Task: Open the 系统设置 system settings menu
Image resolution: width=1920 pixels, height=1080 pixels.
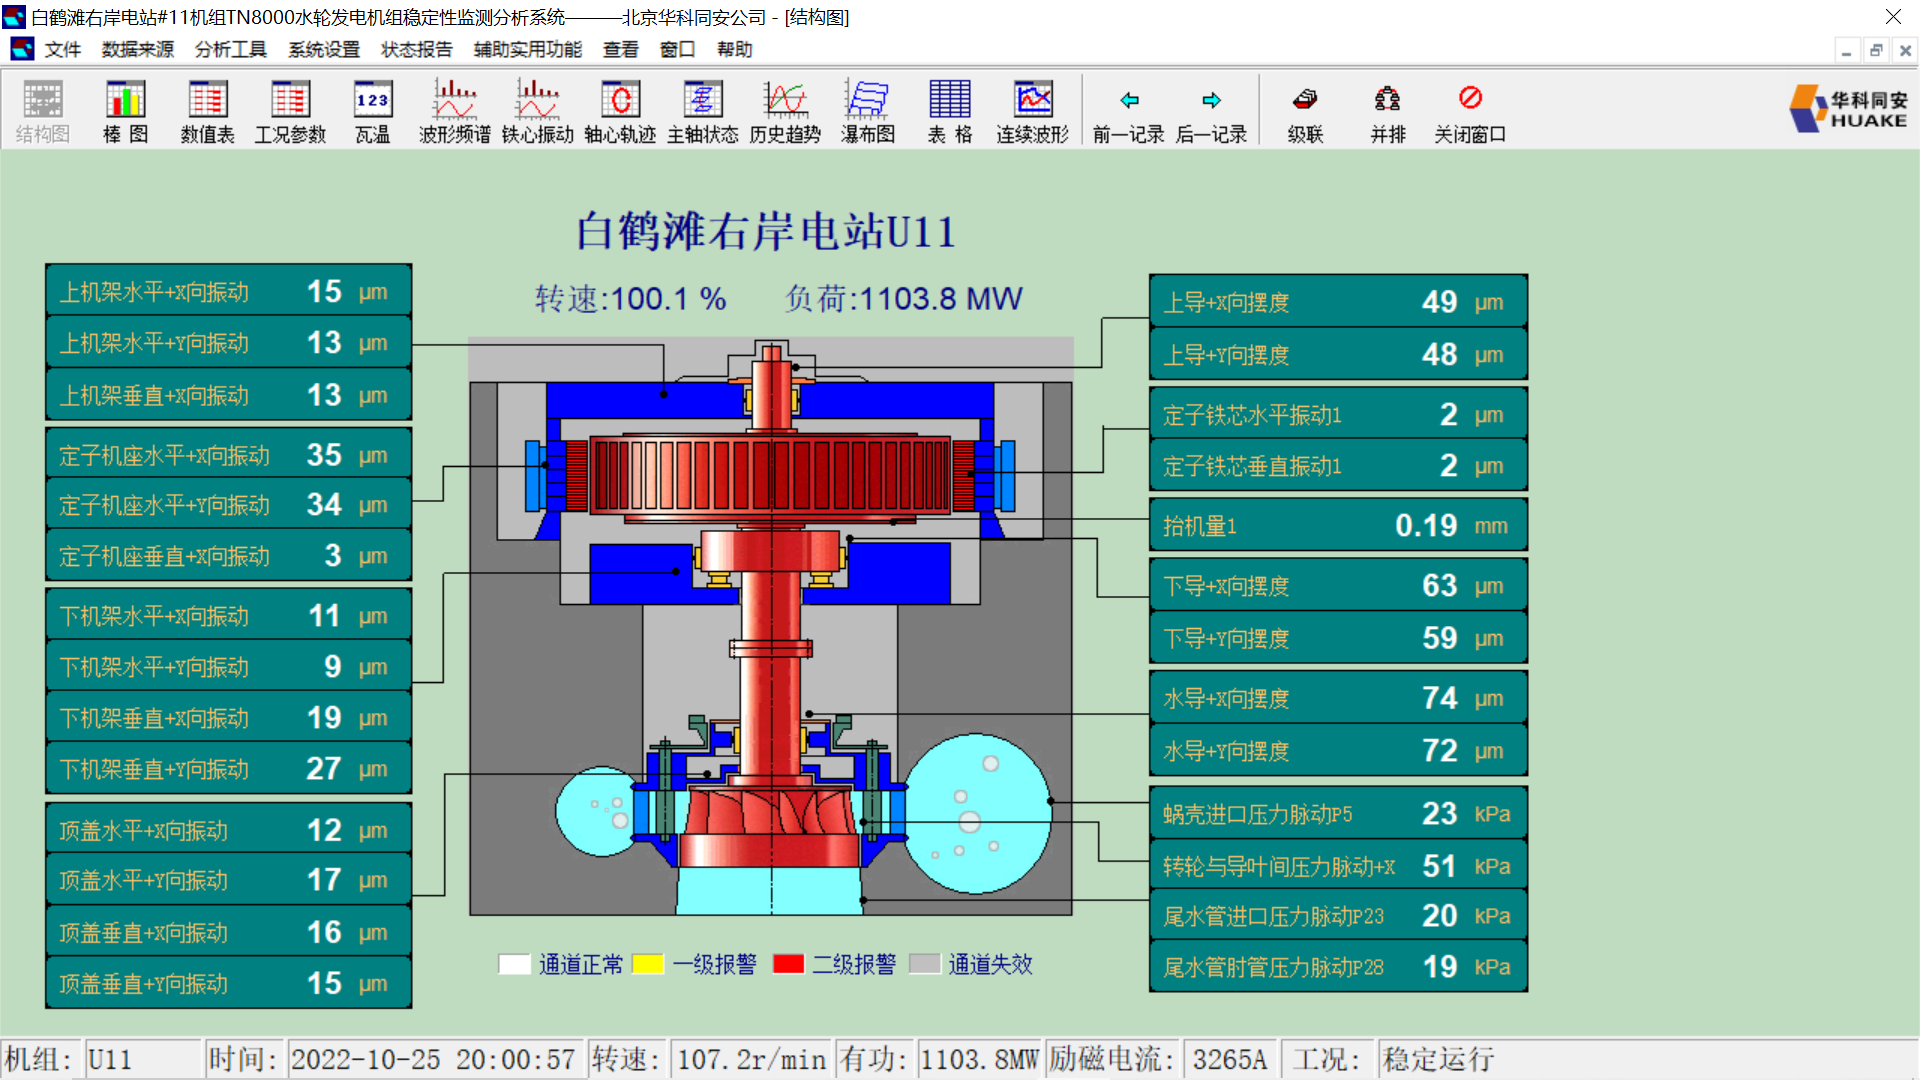Action: point(322,49)
